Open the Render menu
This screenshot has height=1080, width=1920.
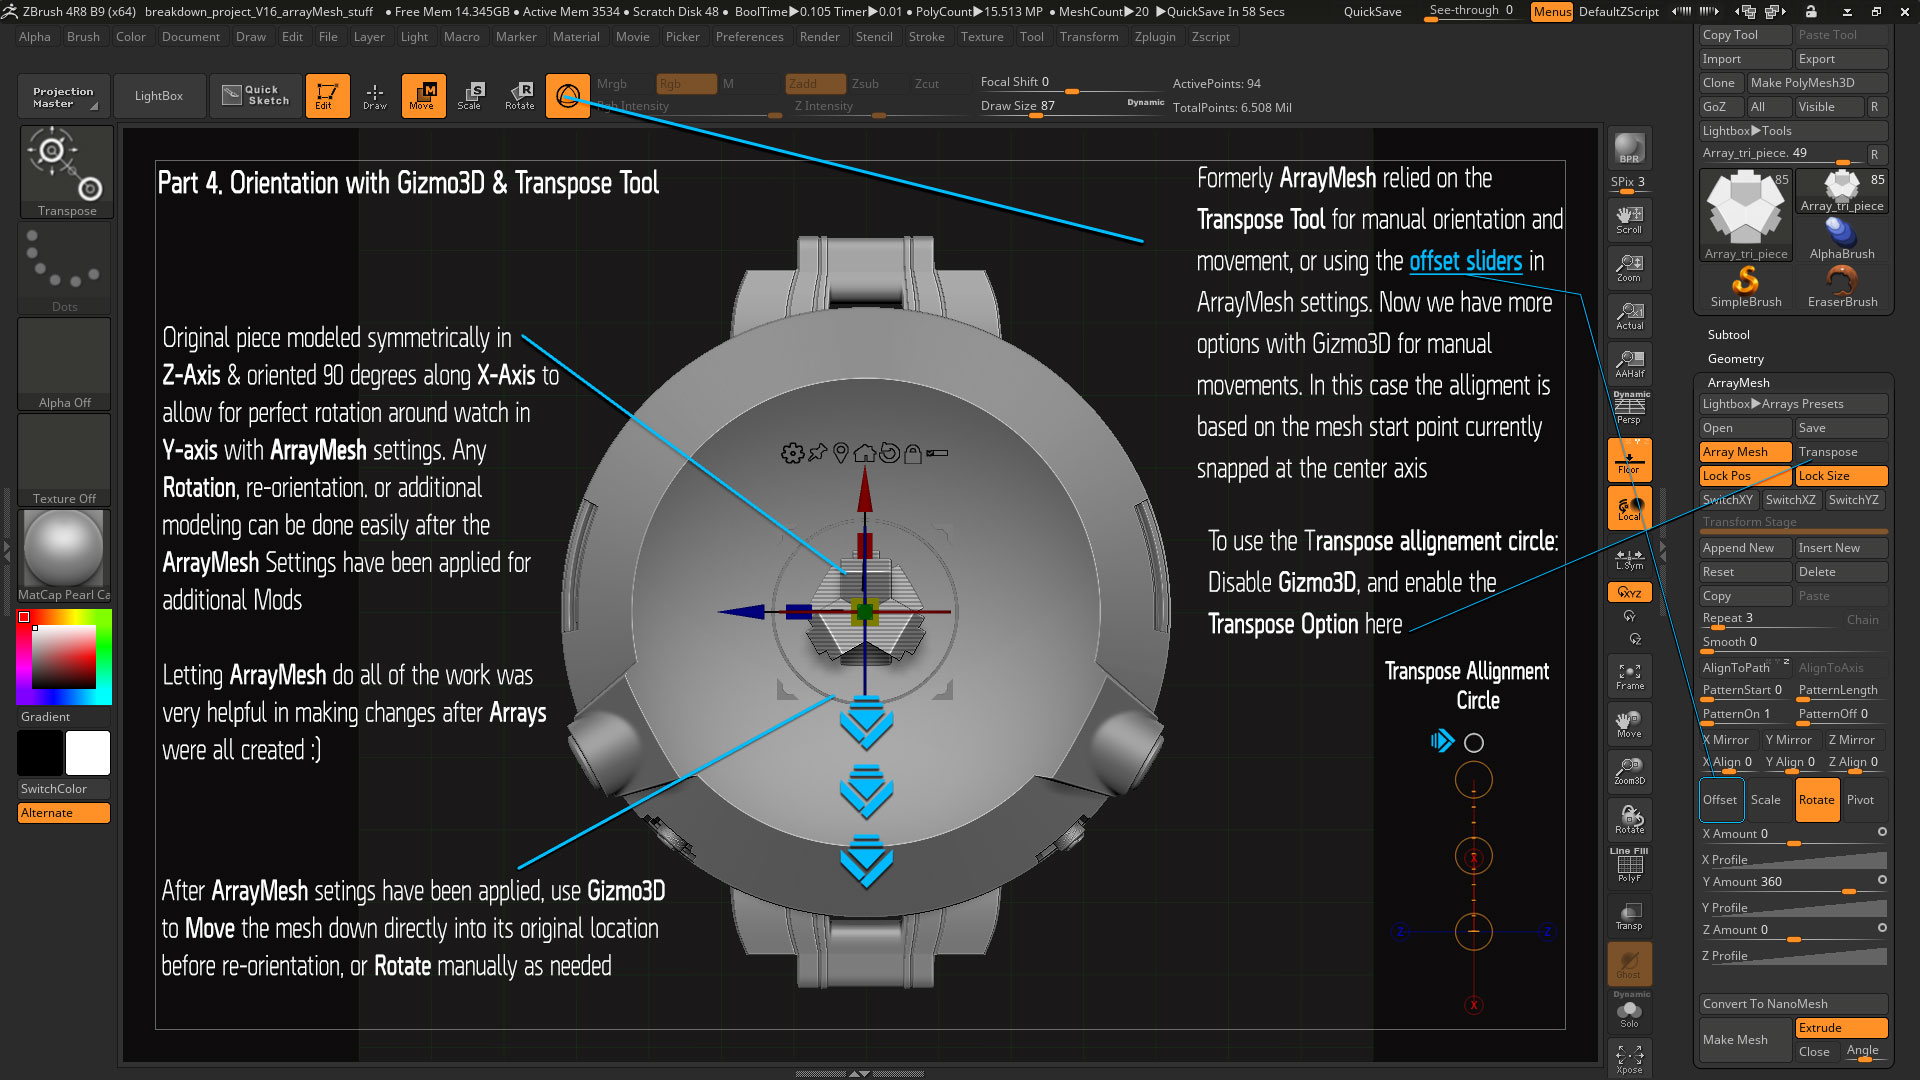pos(819,37)
